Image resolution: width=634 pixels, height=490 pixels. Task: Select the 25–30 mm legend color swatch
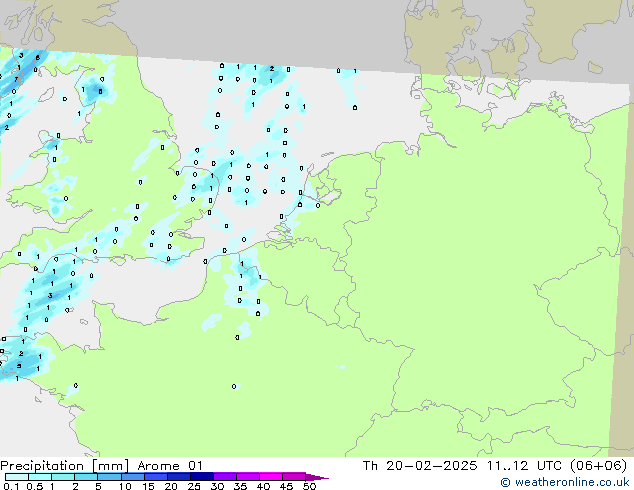[x=201, y=477]
